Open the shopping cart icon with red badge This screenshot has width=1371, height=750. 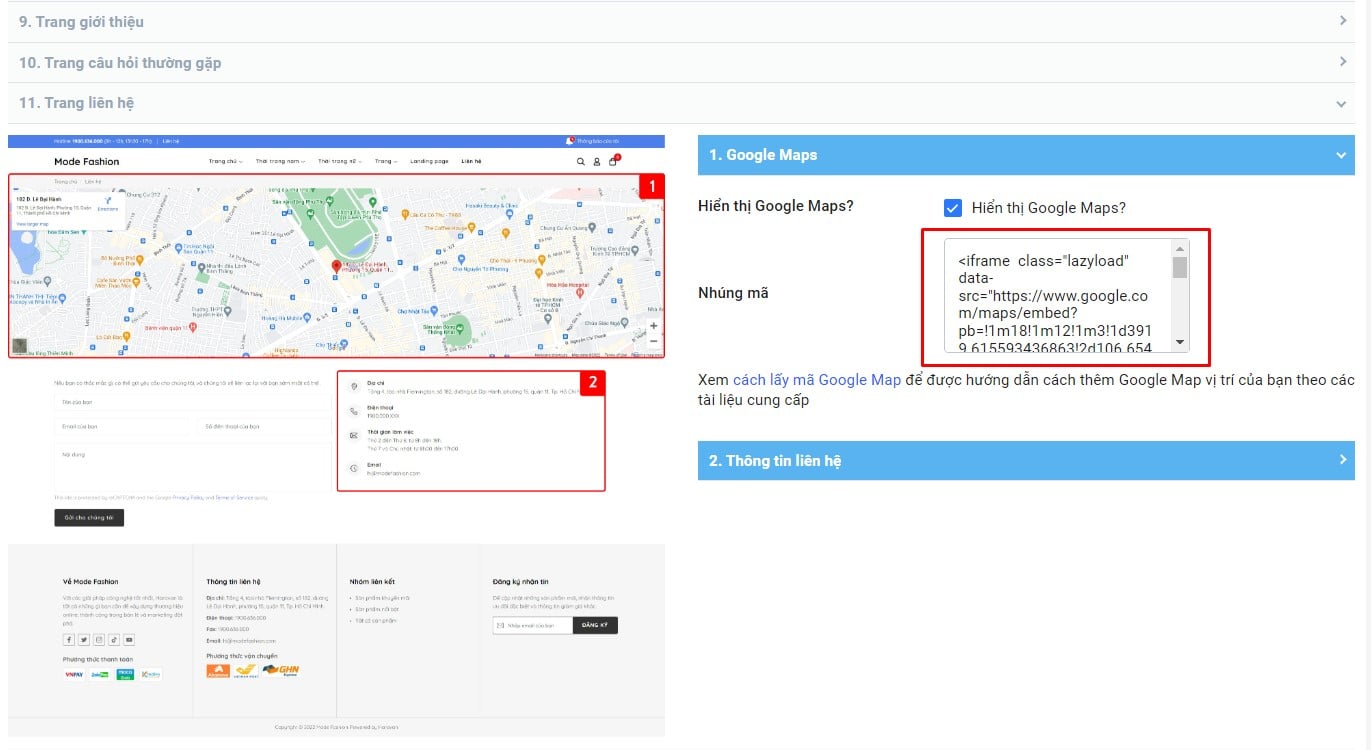613,161
